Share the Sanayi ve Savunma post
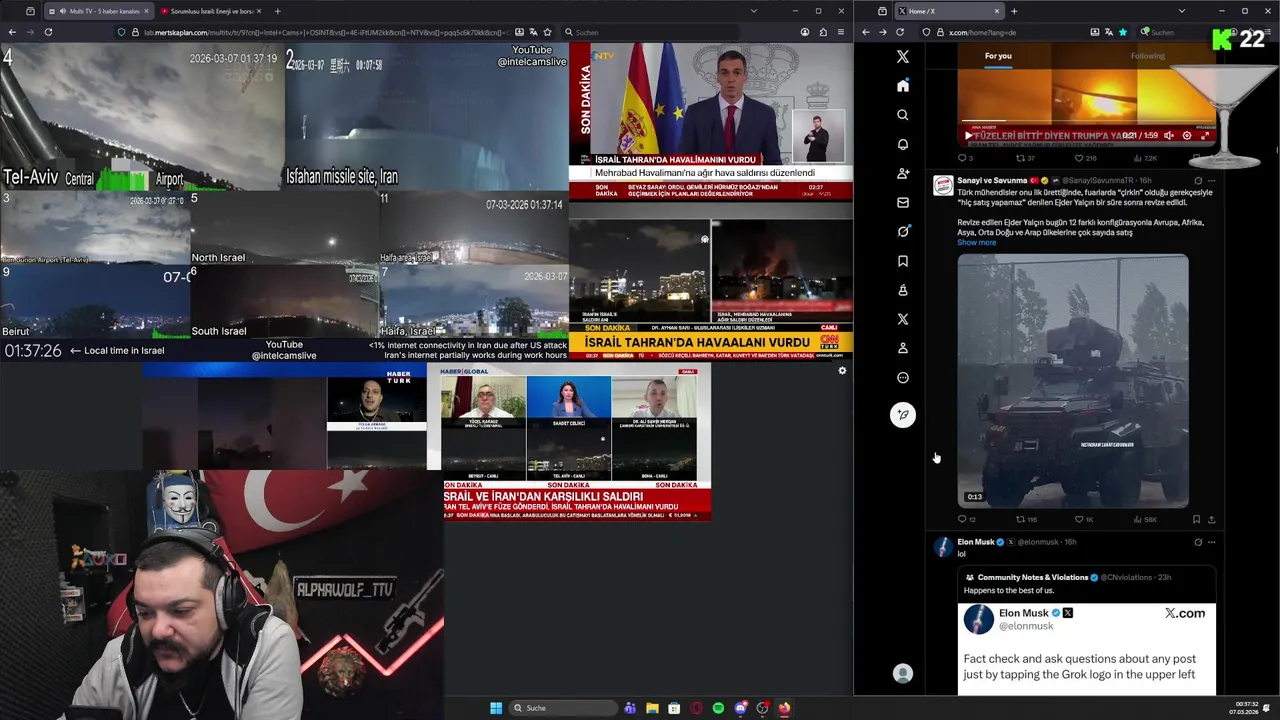The height and width of the screenshot is (720, 1280). pos(1212,519)
